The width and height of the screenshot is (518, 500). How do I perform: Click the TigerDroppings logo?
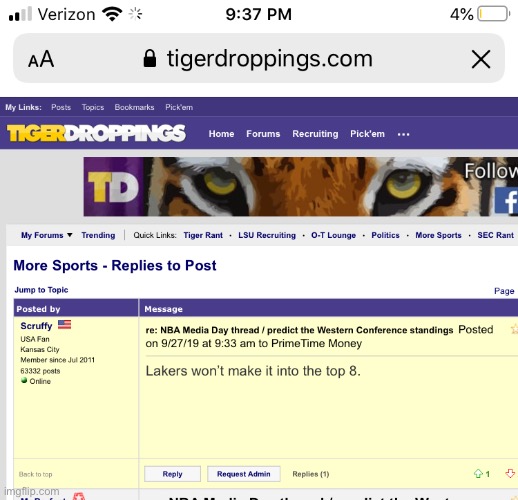tap(96, 133)
